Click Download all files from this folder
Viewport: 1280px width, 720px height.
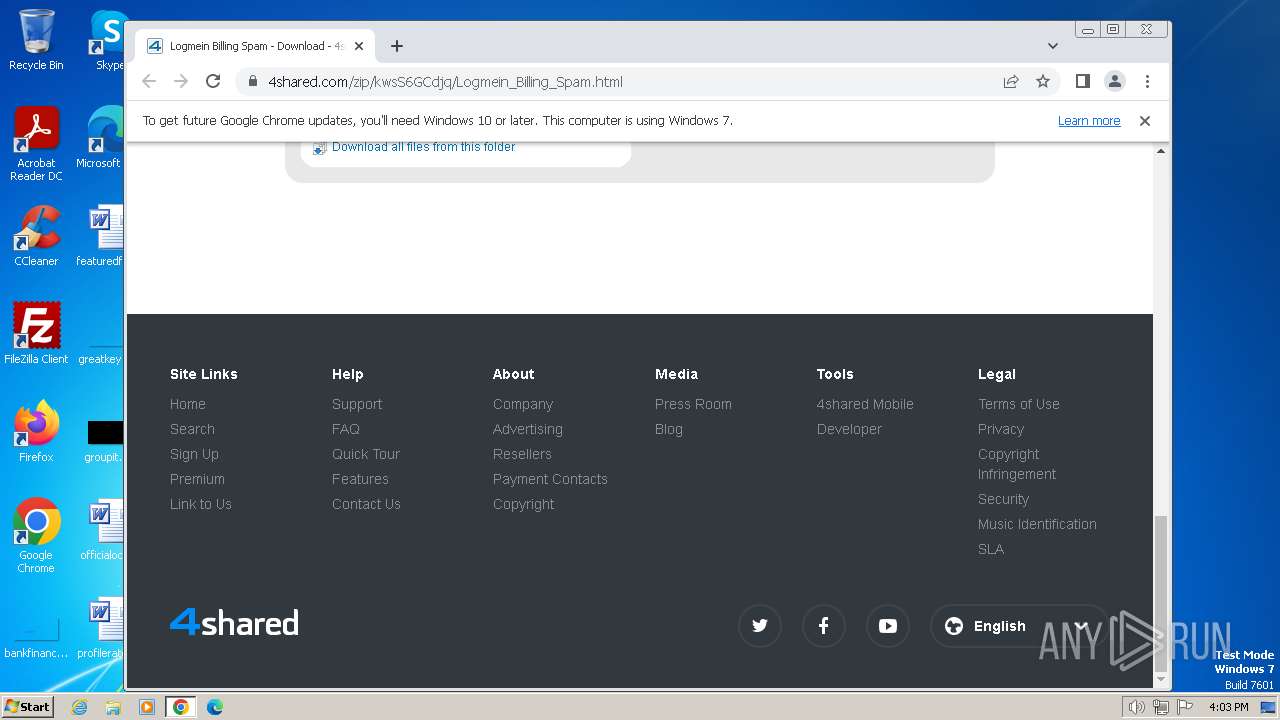coord(423,147)
